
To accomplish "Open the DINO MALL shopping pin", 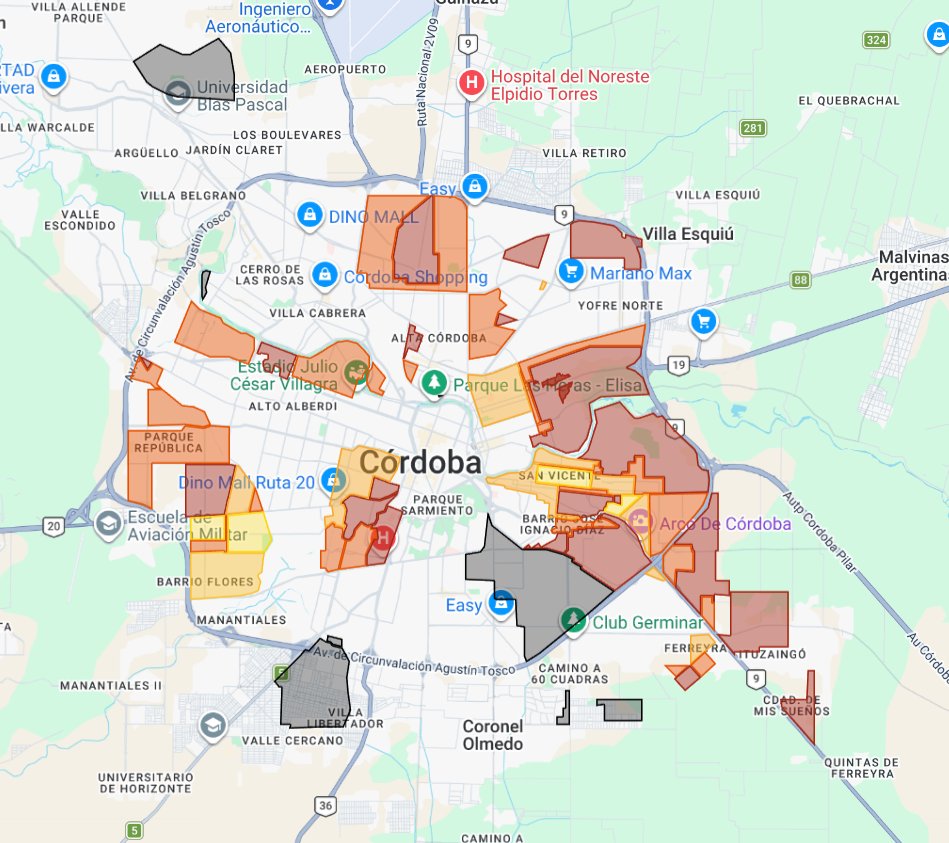I will (309, 214).
